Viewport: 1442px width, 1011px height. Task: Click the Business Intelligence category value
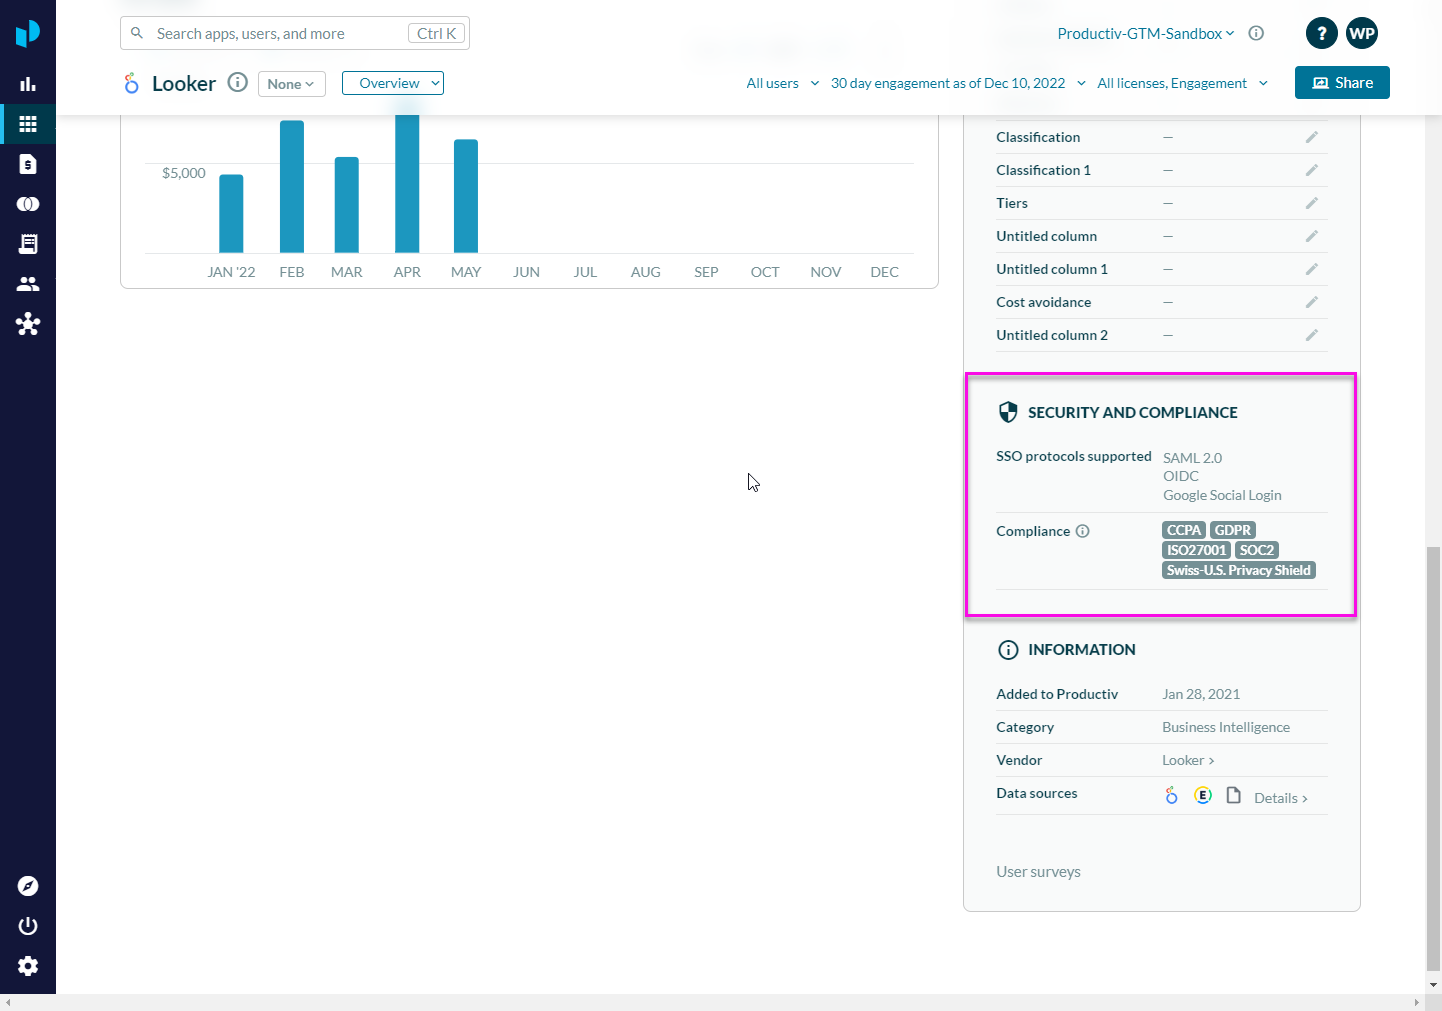tap(1226, 727)
